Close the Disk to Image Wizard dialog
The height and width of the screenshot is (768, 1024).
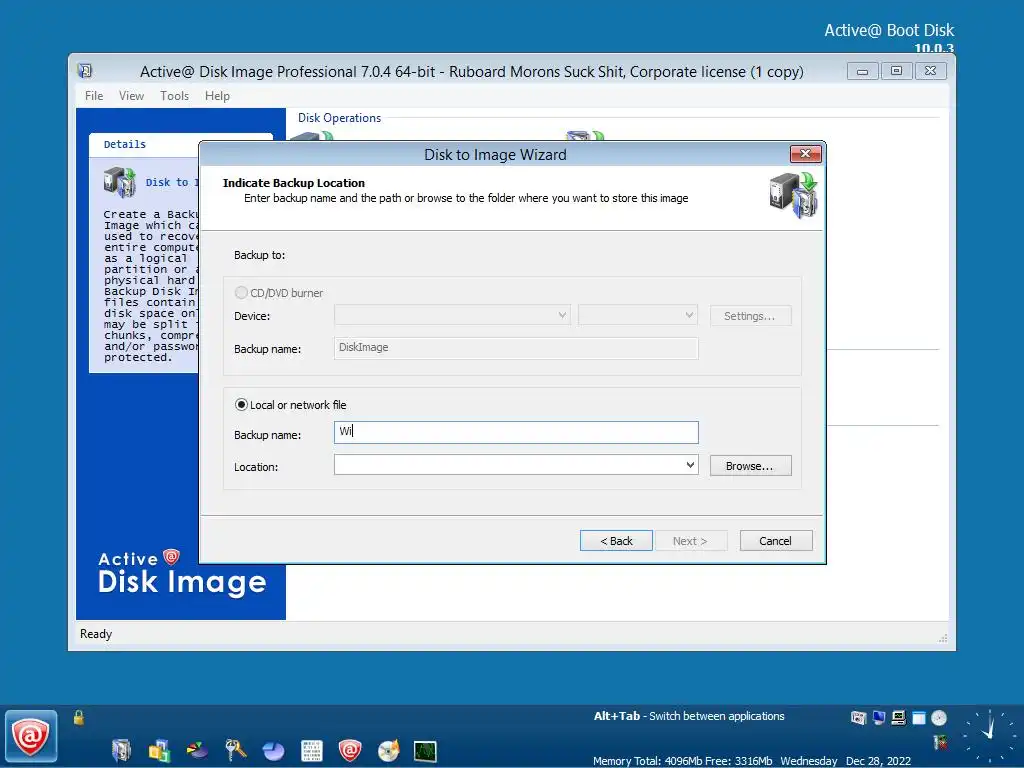click(x=805, y=153)
